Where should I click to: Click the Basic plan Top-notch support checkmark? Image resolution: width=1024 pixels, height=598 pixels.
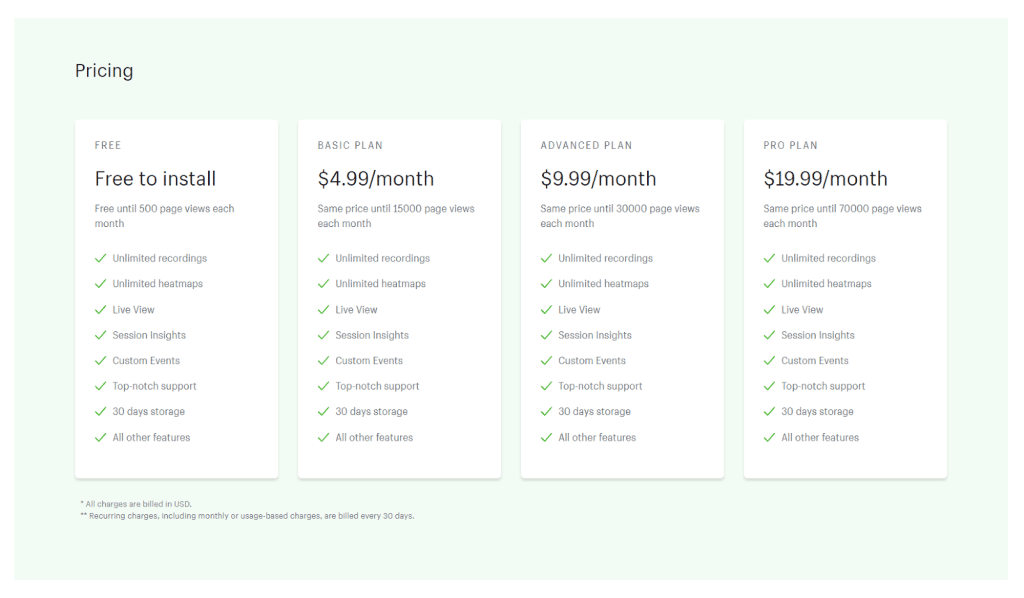pos(323,386)
